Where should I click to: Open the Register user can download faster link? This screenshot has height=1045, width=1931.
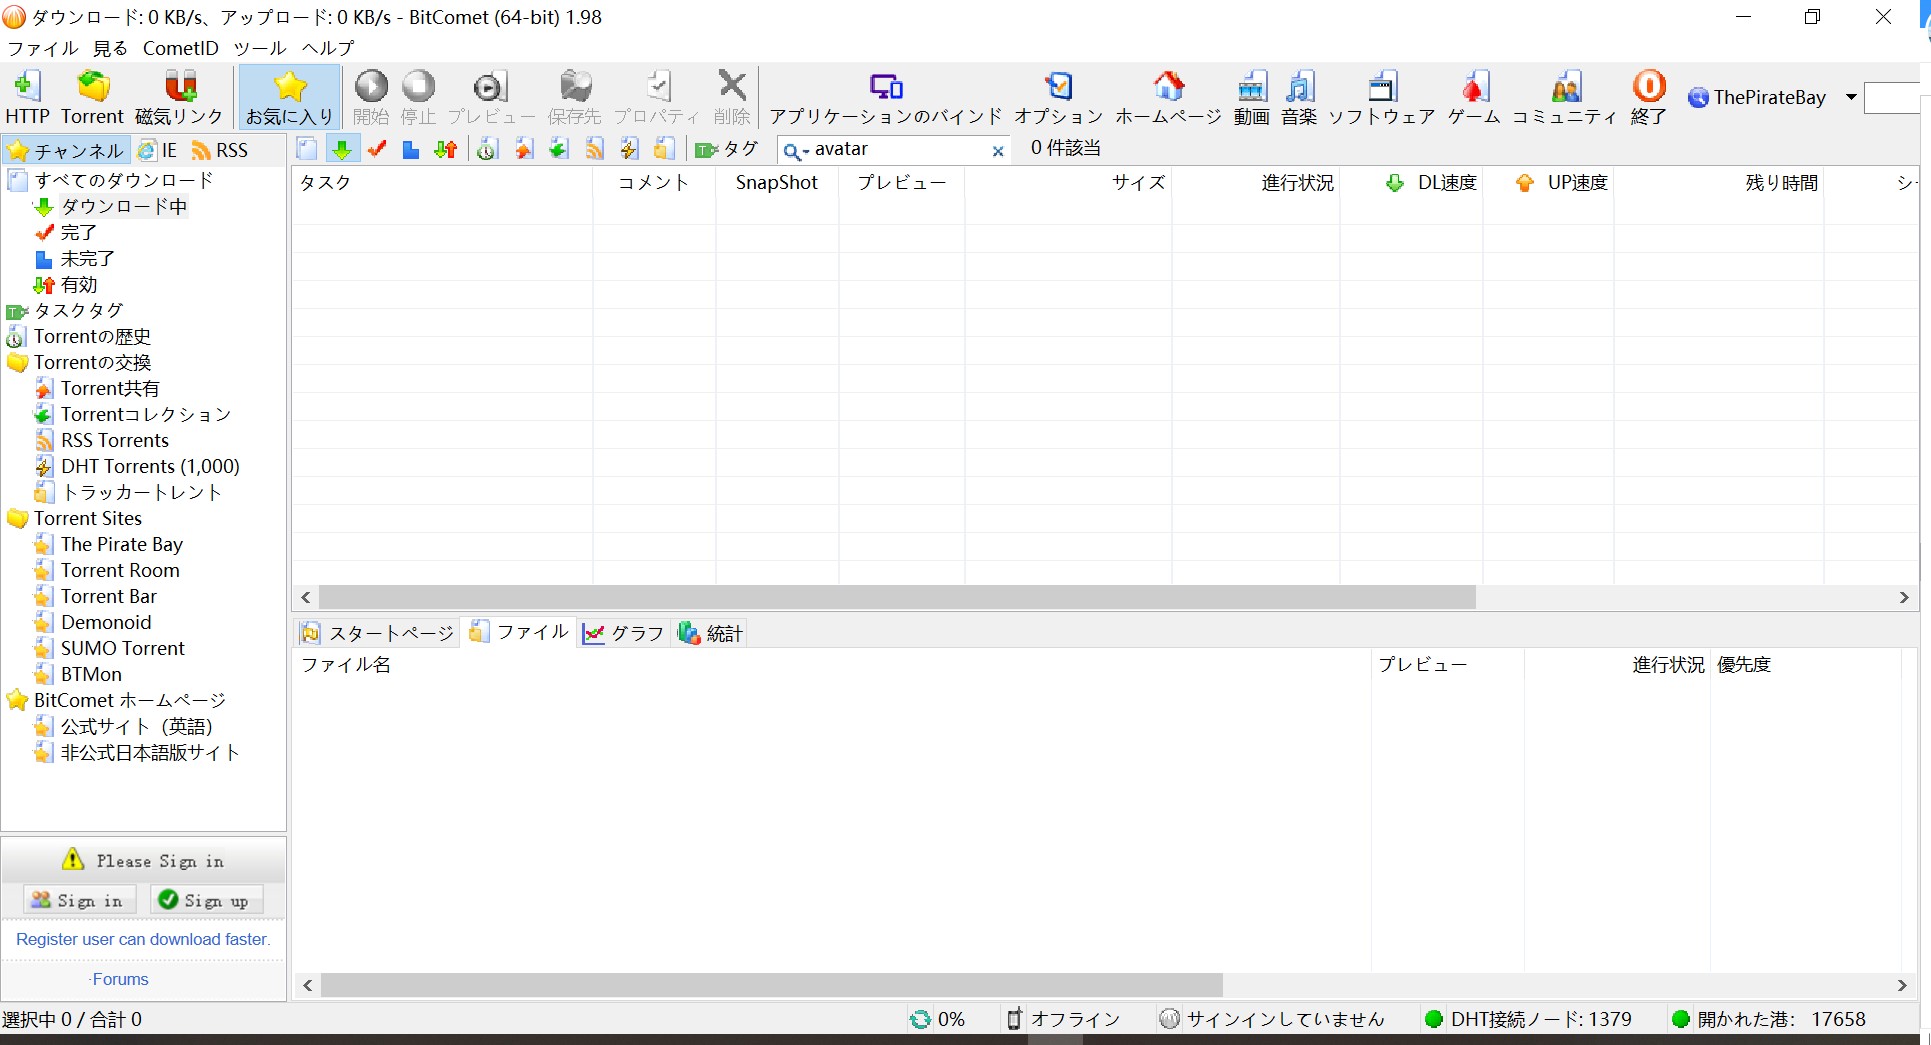143,939
